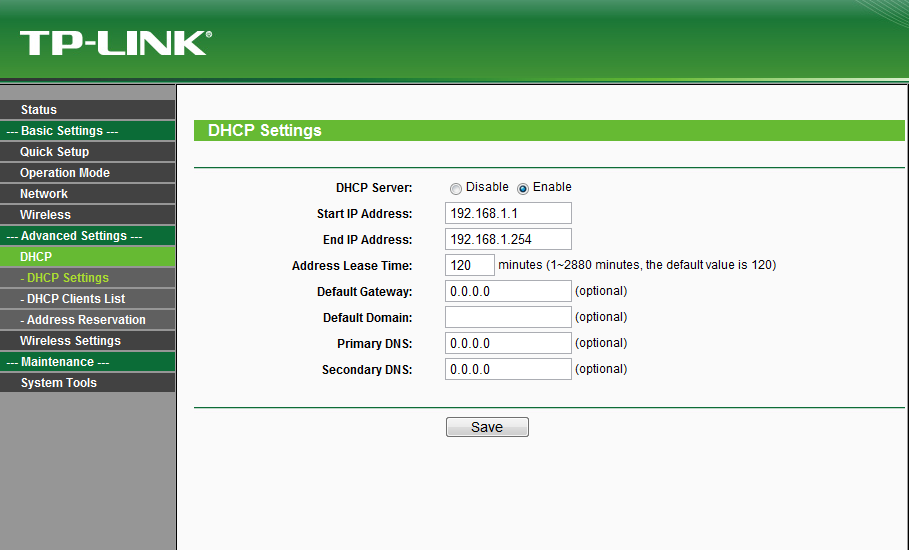This screenshot has width=909, height=550.
Task: Click the Start IP Address field
Action: (508, 213)
